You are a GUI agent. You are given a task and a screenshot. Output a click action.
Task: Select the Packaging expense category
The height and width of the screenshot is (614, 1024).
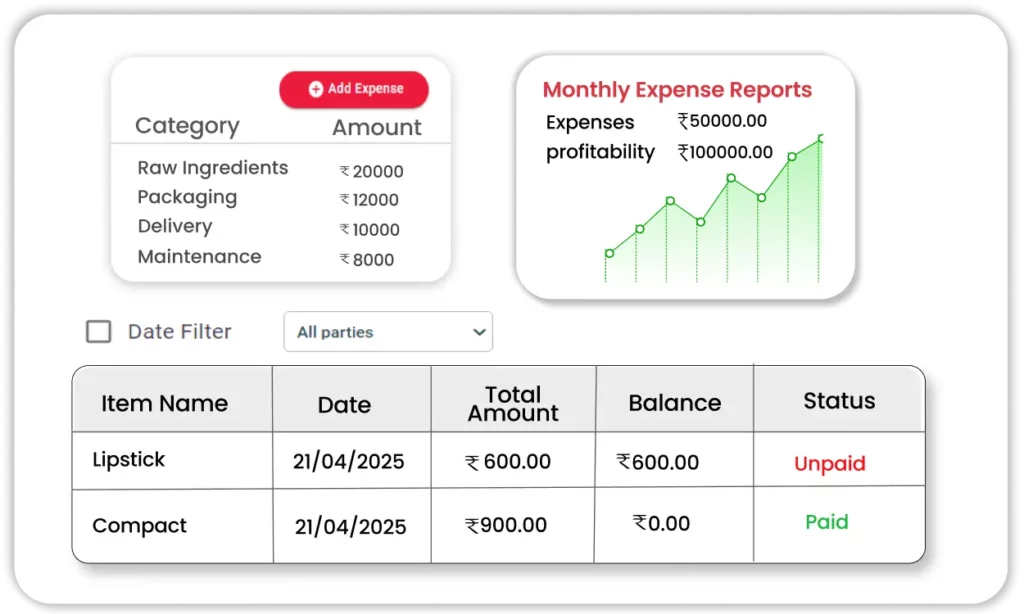[187, 197]
